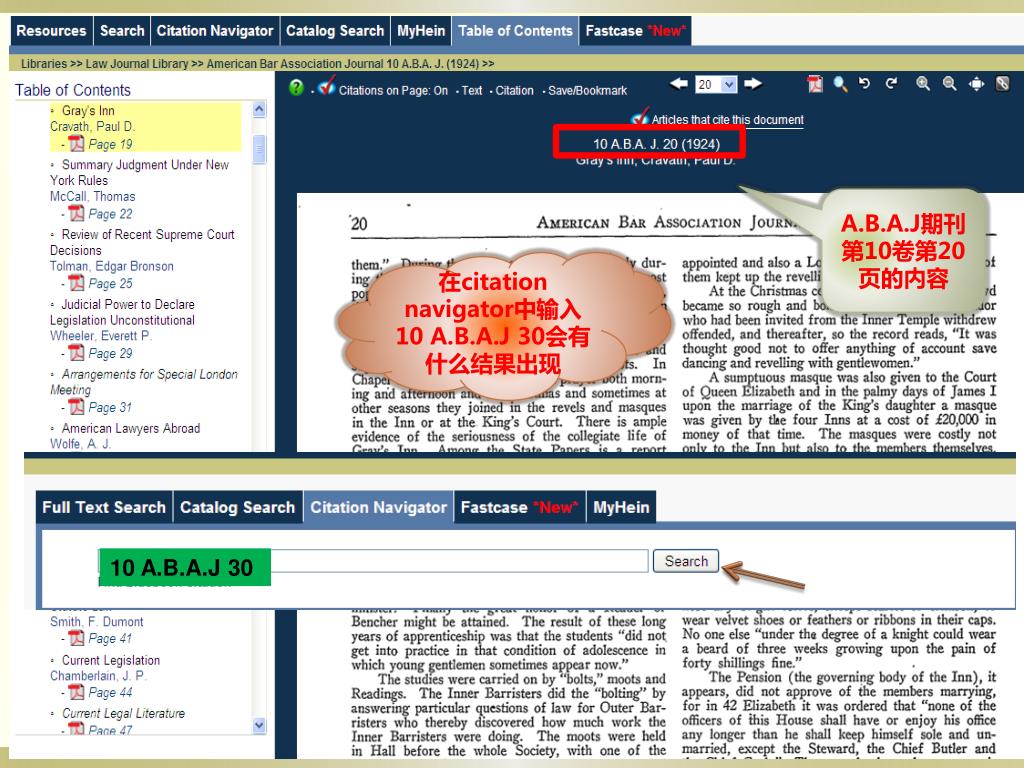Open PDF icon for Page 44

pyautogui.click(x=76, y=692)
